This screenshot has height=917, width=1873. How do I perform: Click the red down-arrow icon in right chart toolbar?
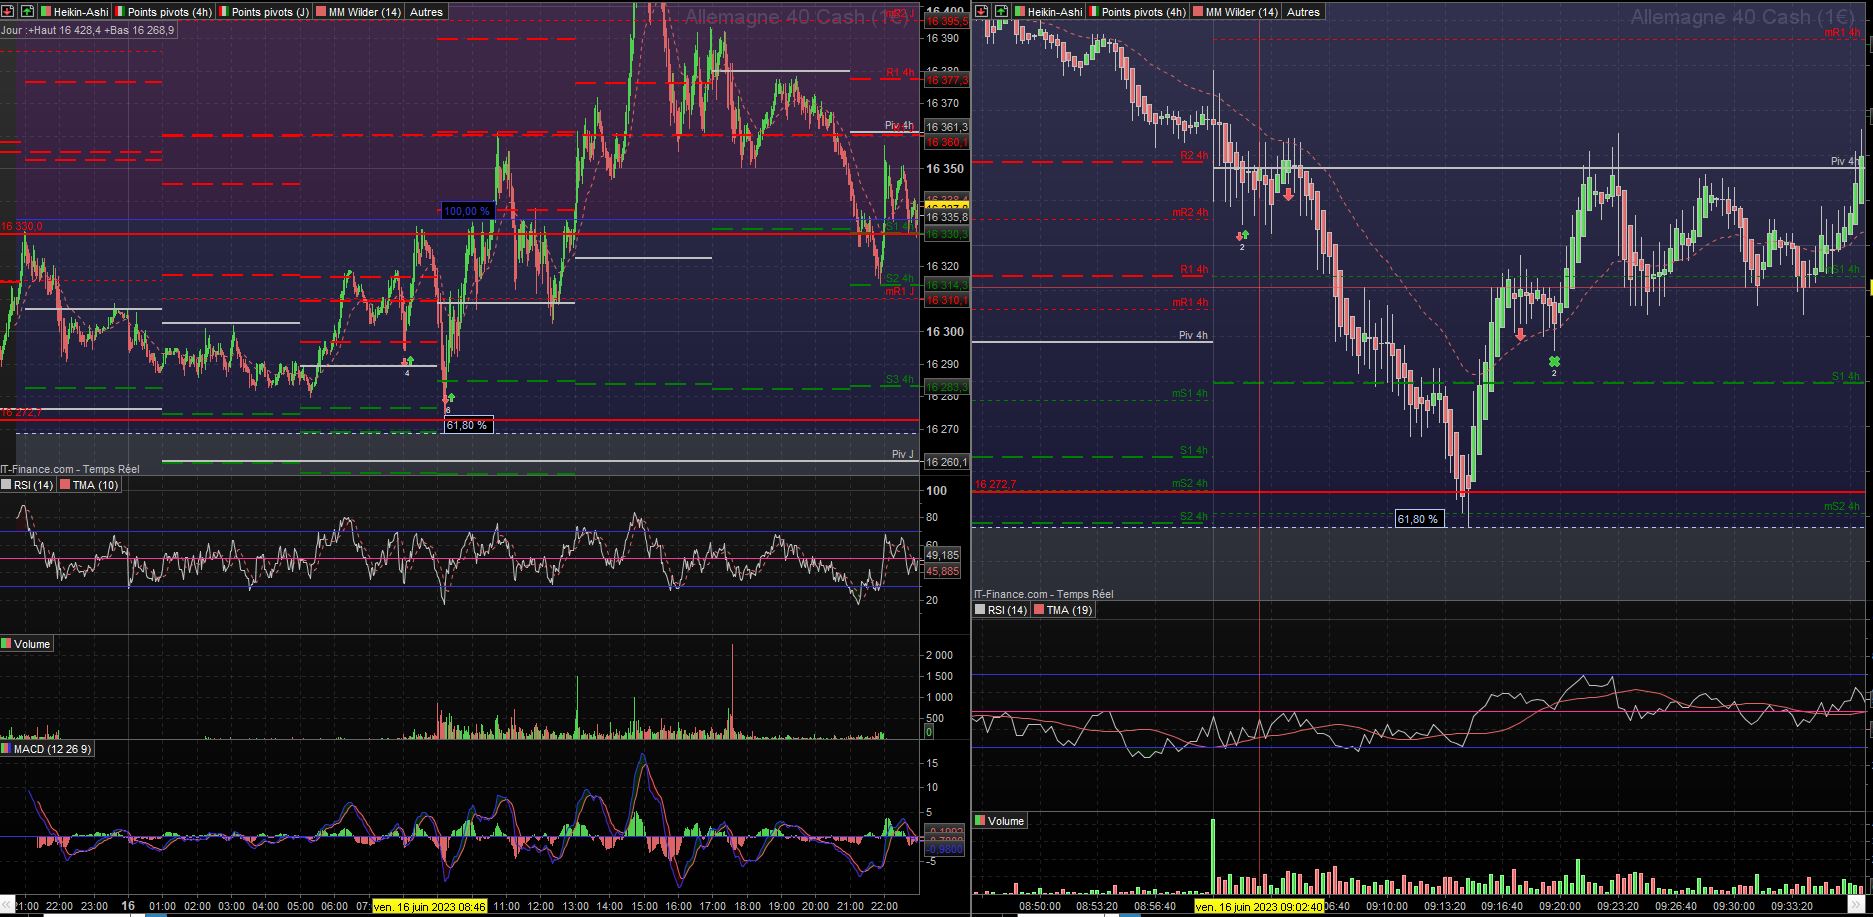point(982,12)
